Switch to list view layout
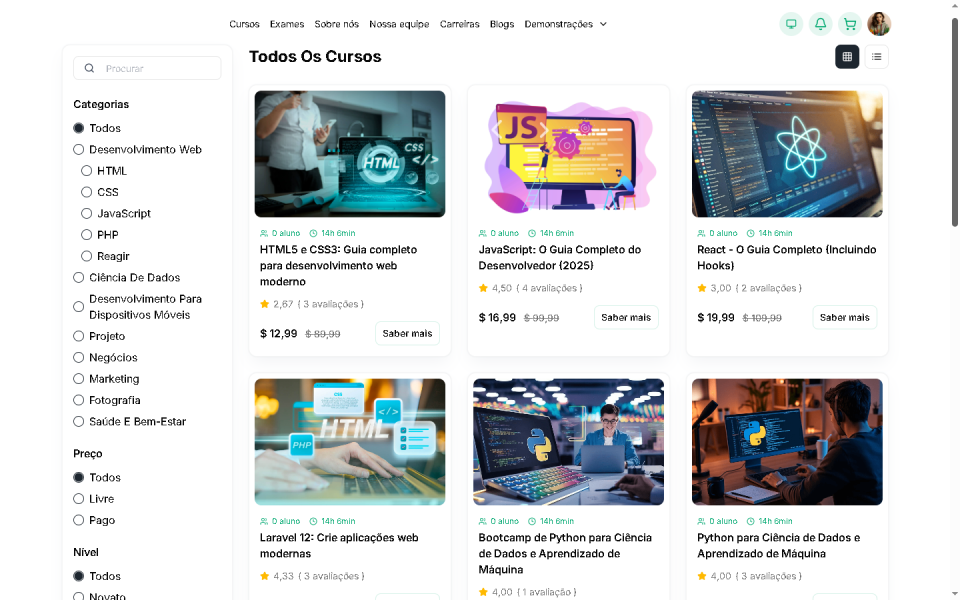The height and width of the screenshot is (600, 960). point(876,57)
